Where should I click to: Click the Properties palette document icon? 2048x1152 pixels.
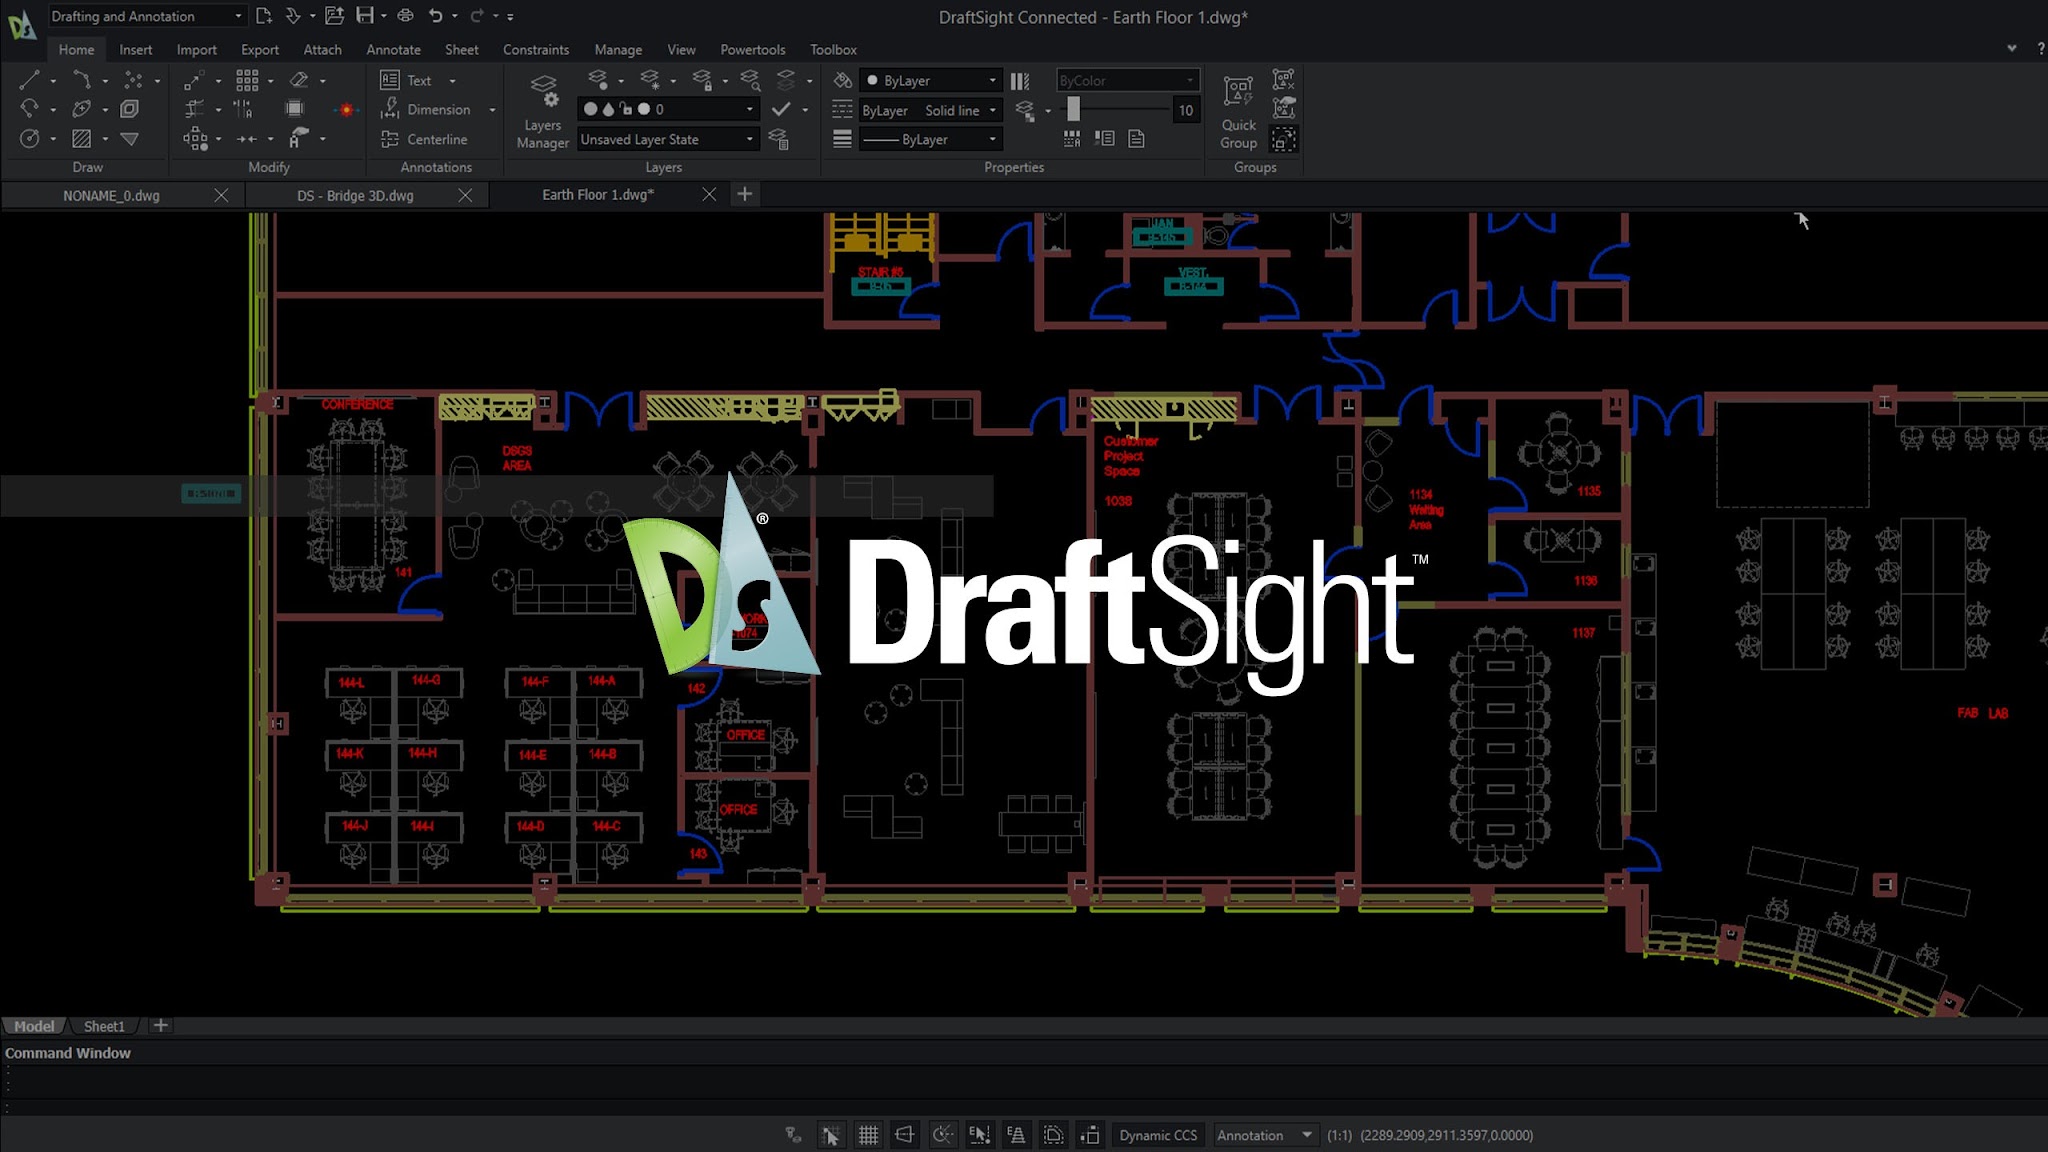[1136, 139]
